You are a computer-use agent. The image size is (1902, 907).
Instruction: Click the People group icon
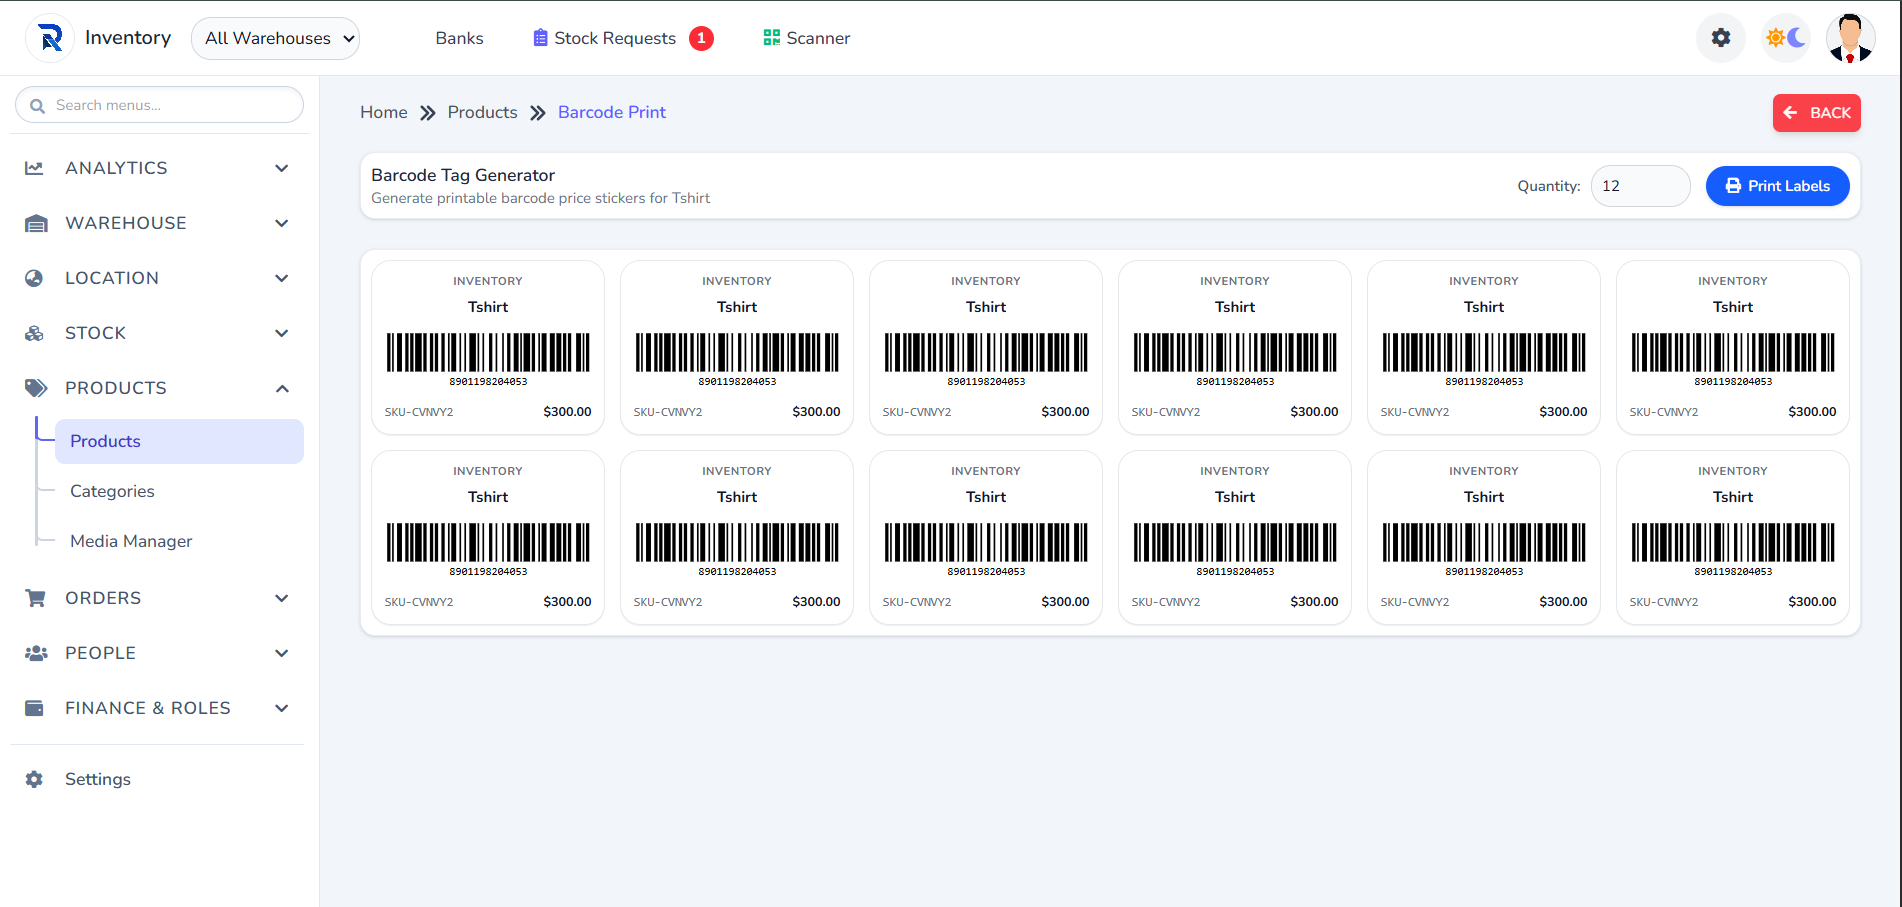click(36, 653)
